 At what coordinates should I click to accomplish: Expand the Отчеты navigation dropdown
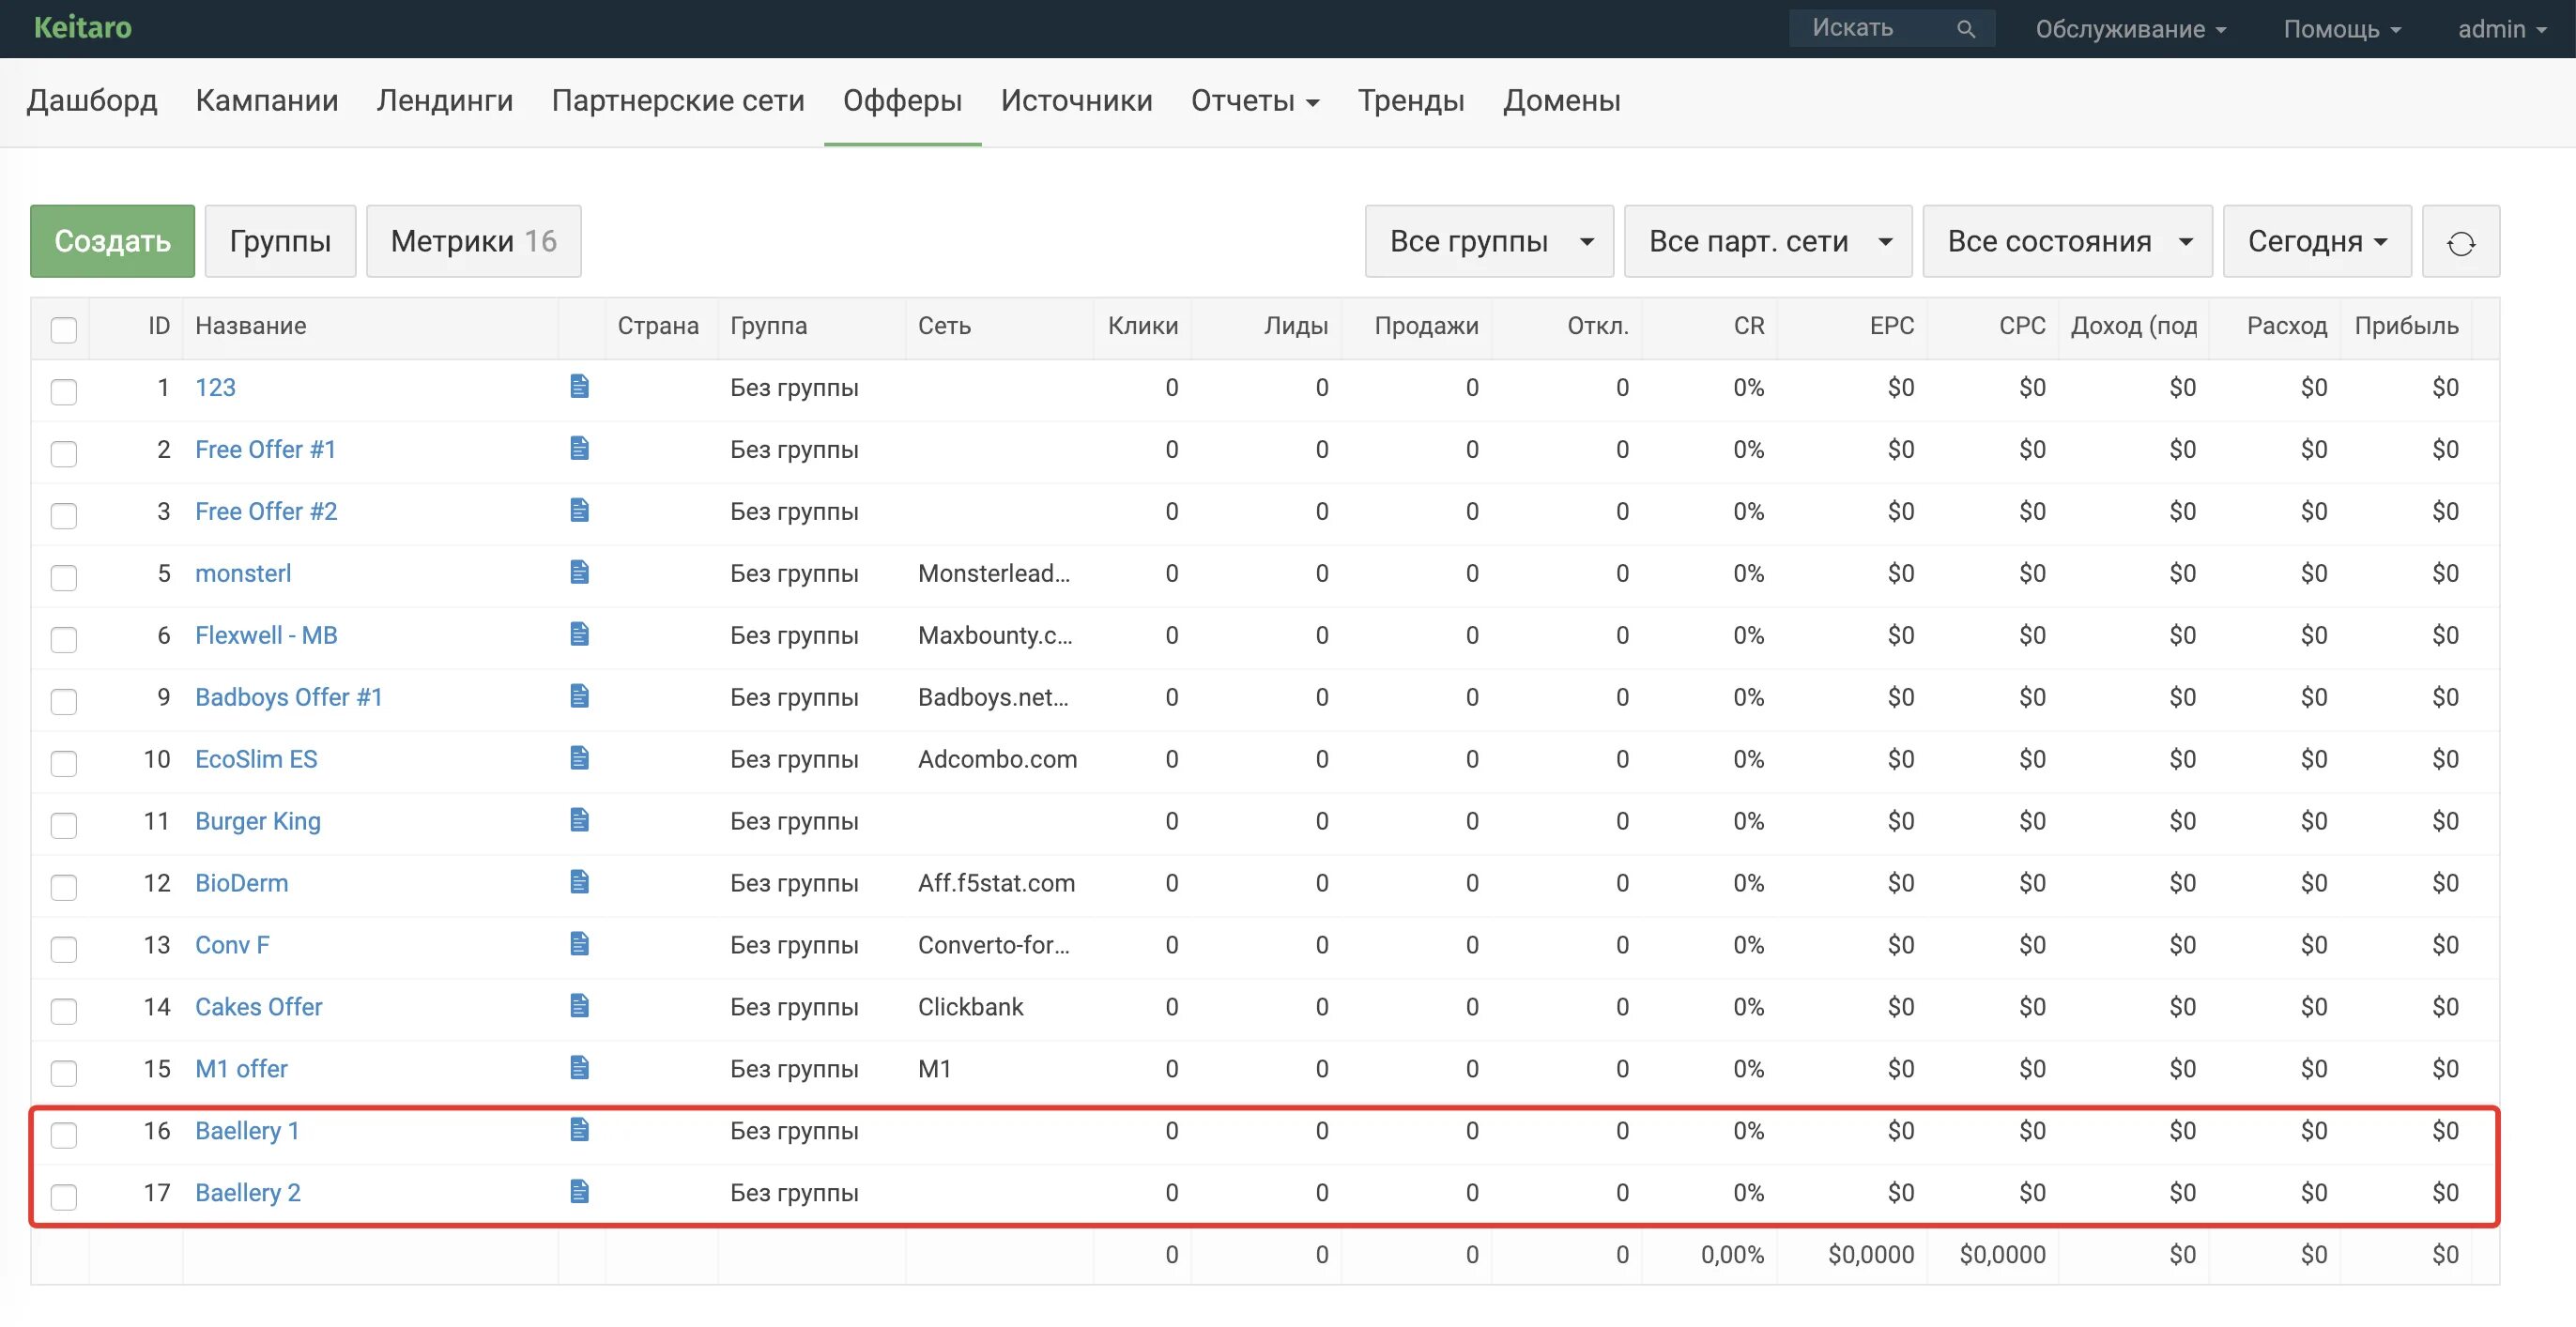[1255, 101]
